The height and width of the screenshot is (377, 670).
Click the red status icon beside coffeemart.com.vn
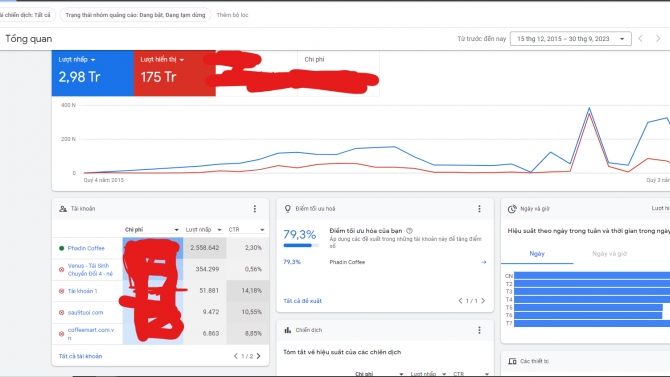click(x=62, y=334)
